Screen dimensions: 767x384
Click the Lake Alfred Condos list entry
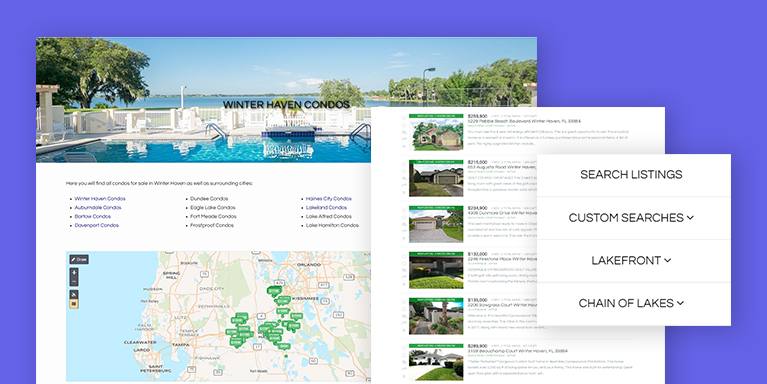(329, 216)
